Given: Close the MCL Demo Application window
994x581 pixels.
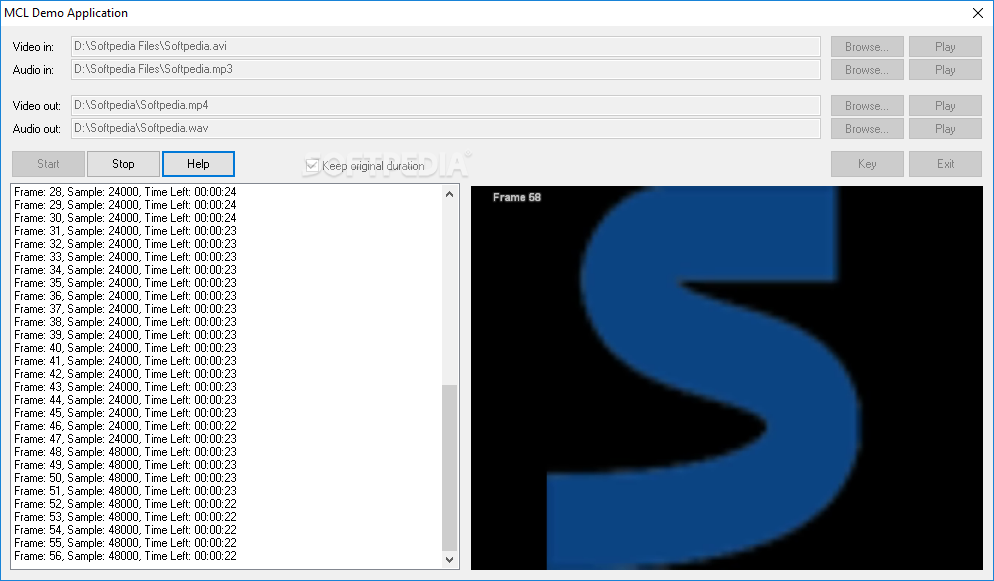Looking at the screenshot, I should coord(978,13).
